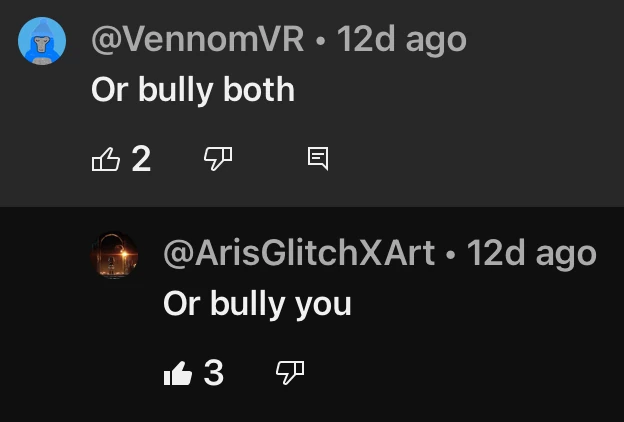The height and width of the screenshot is (422, 624).
Task: Click "12d ago" timestamp beside @VennomVR
Action: click(402, 40)
